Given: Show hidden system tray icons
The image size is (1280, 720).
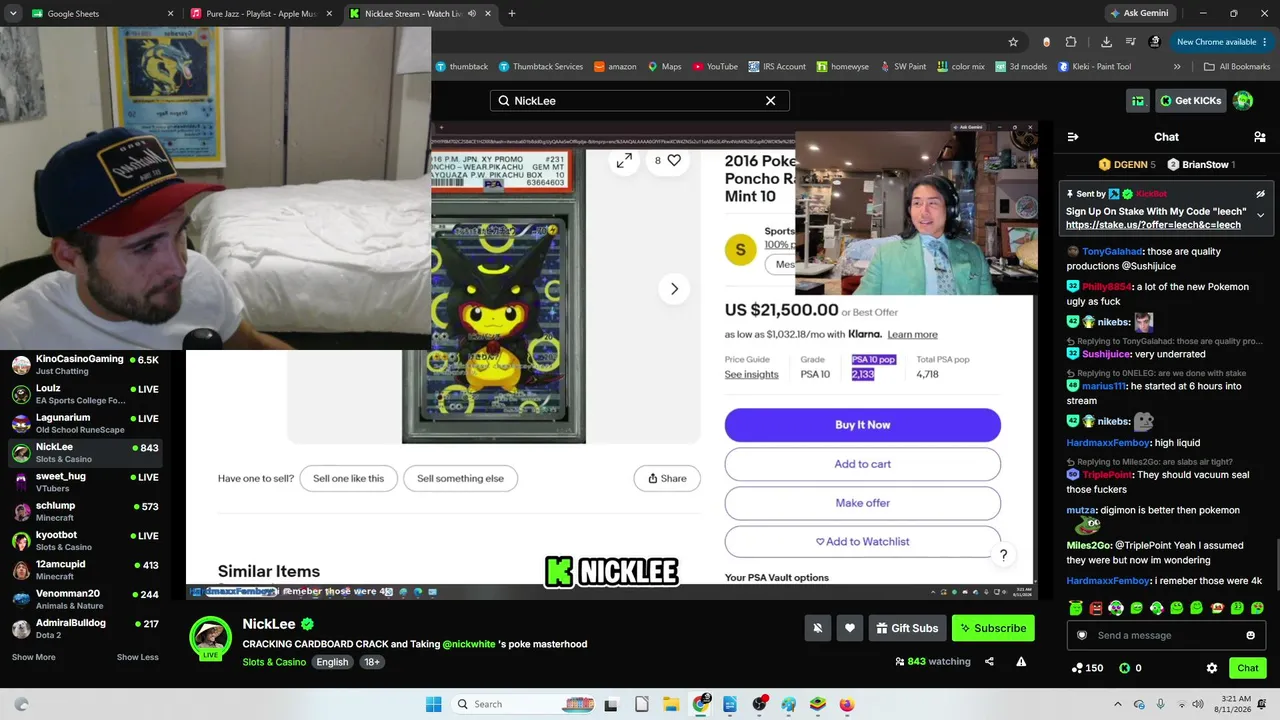Looking at the screenshot, I should 1118,704.
